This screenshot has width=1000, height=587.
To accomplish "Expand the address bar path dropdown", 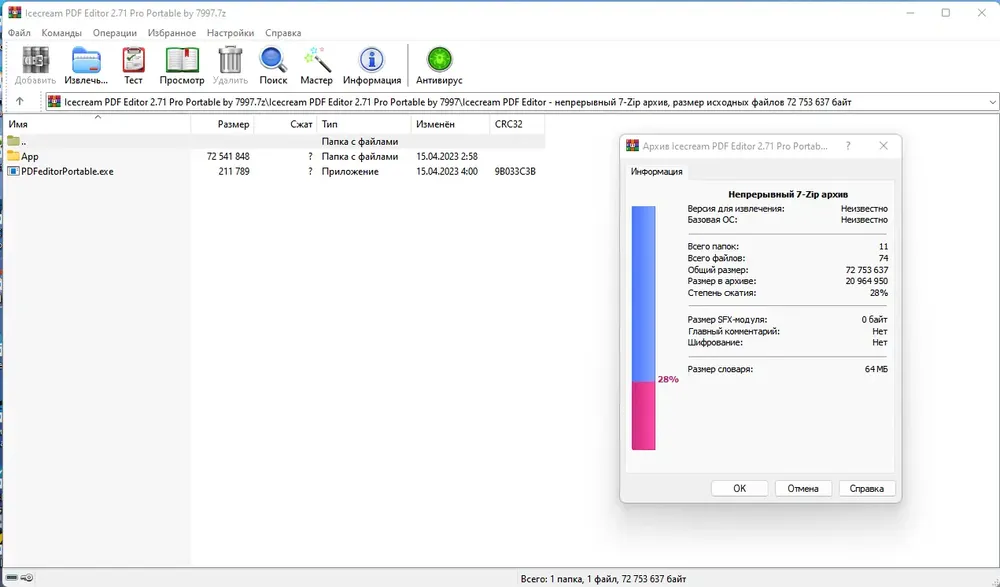I will [992, 102].
